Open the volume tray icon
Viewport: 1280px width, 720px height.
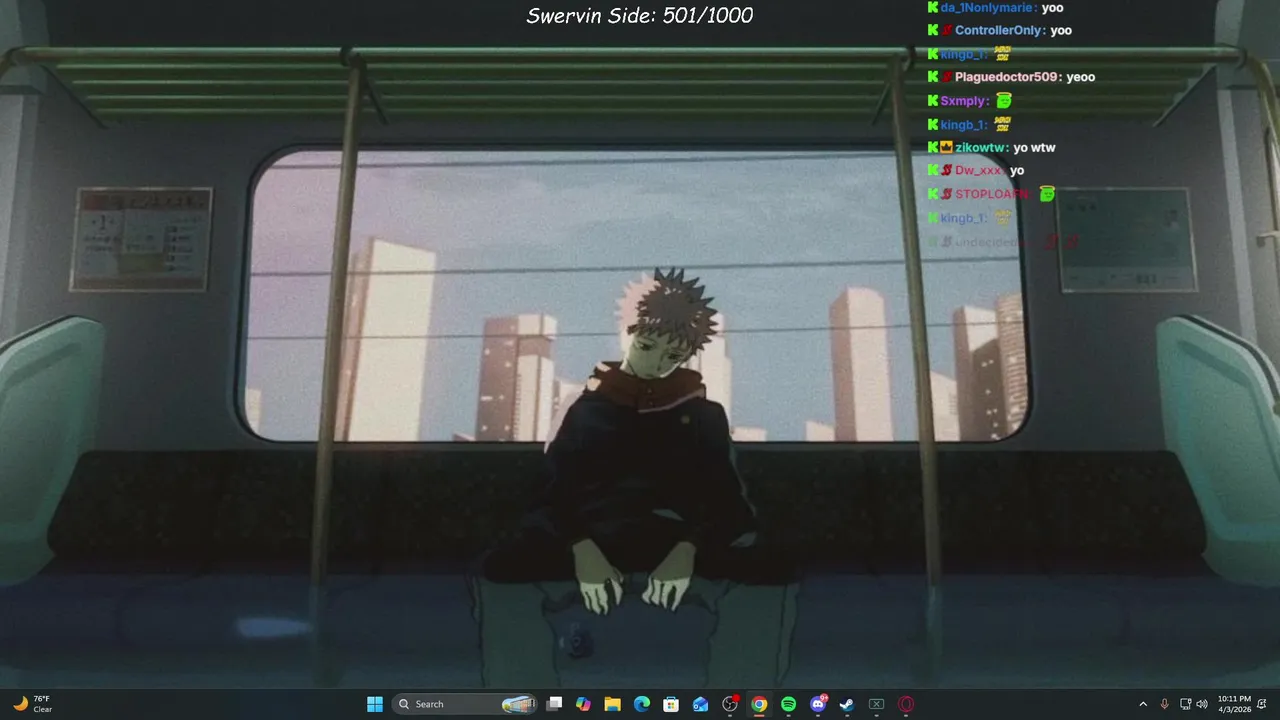point(1202,704)
